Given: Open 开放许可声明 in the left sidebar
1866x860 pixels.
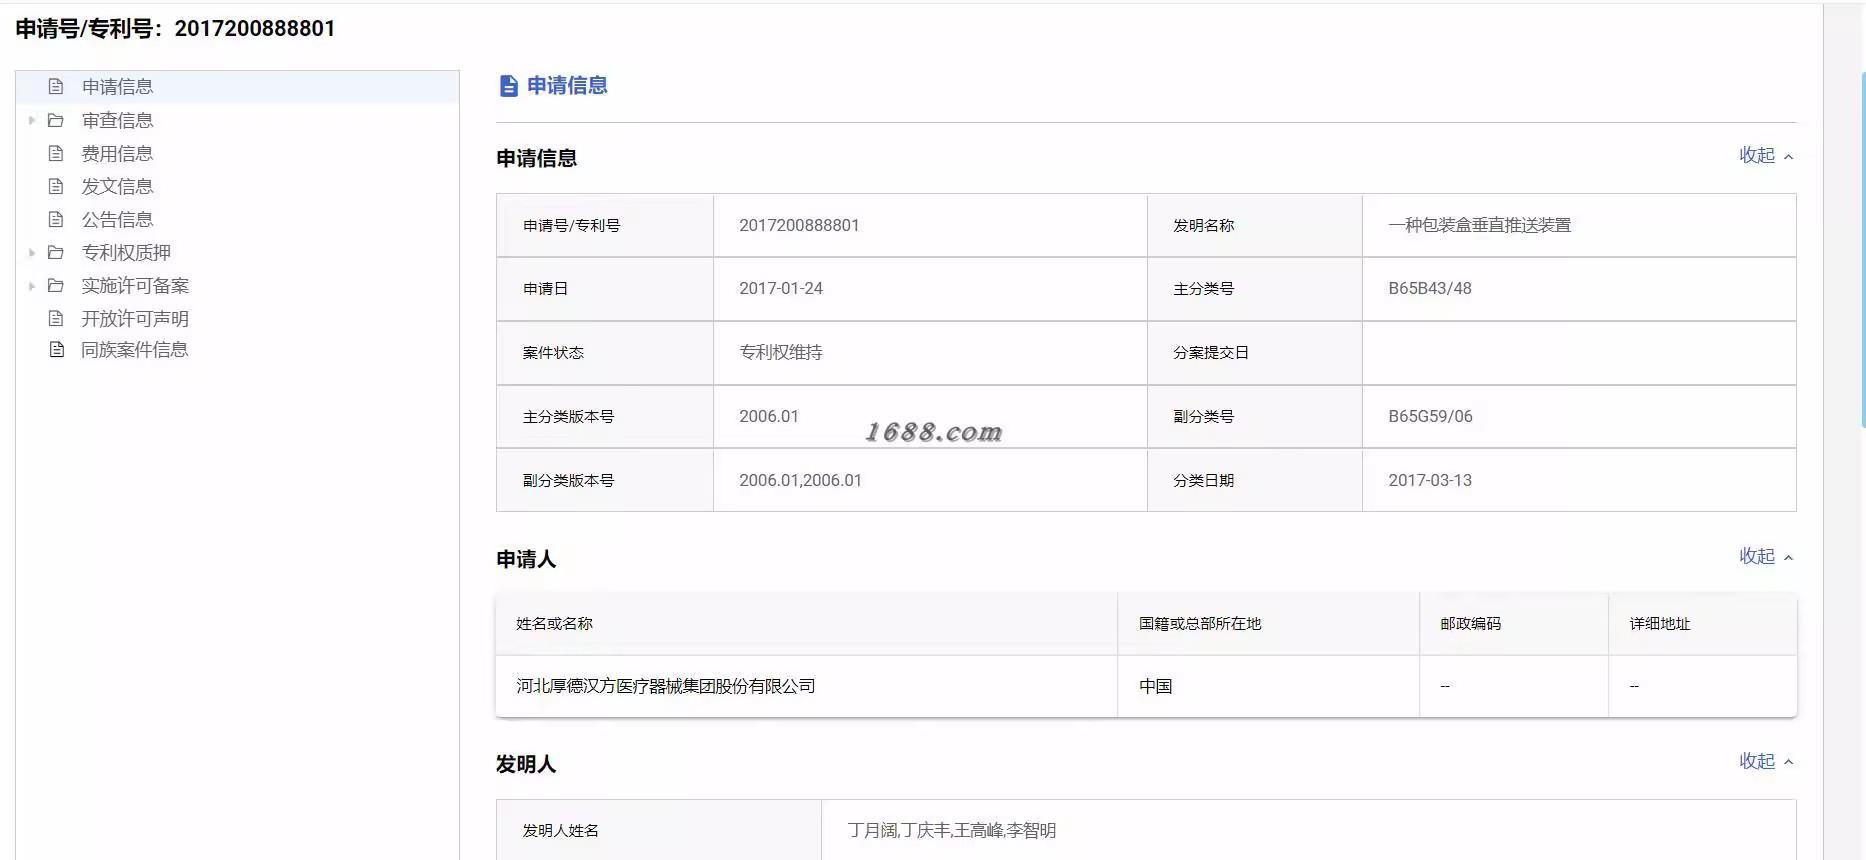Looking at the screenshot, I should 135,318.
